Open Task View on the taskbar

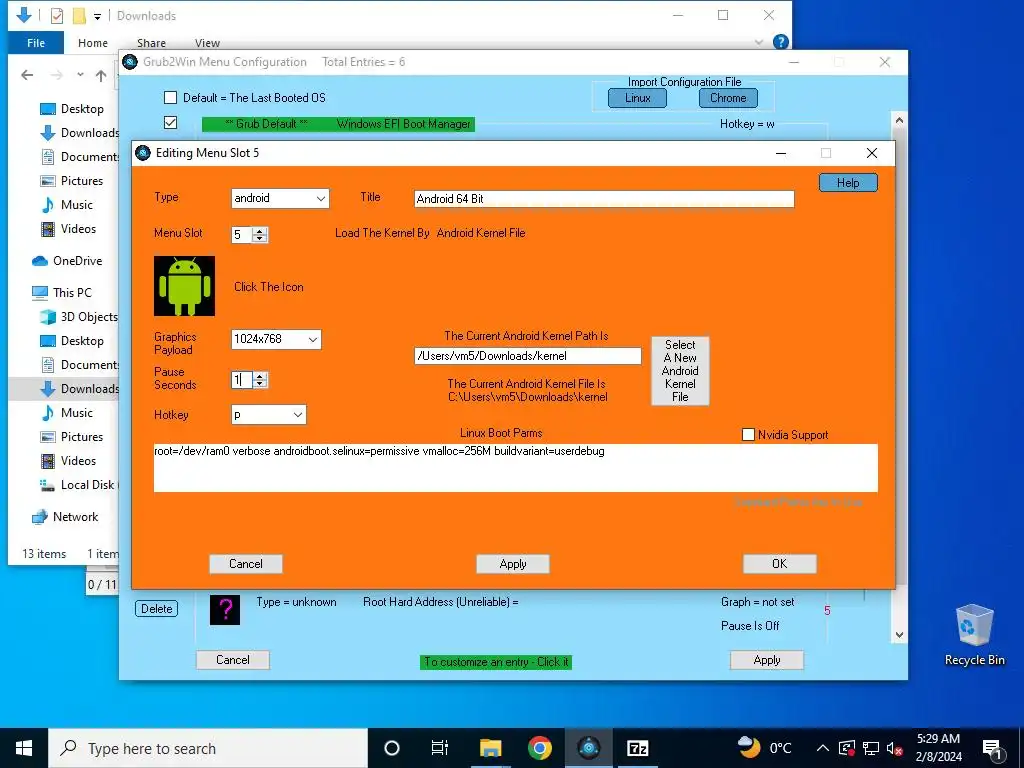[x=440, y=748]
